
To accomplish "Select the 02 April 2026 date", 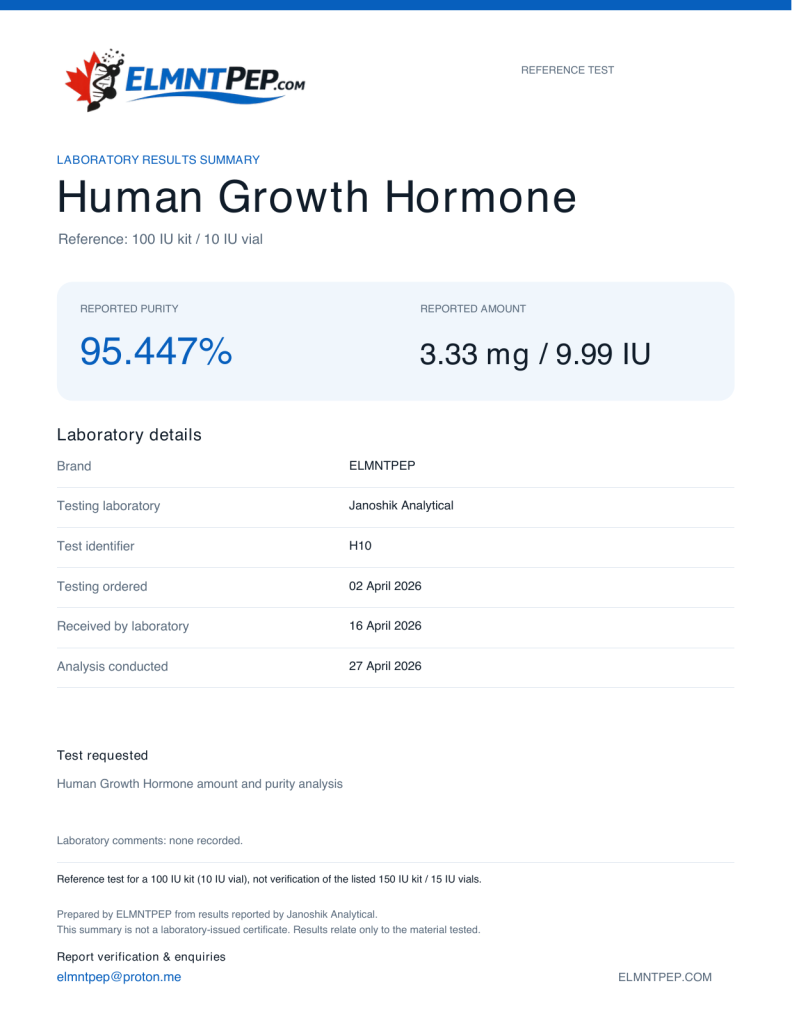I will click(x=385, y=586).
